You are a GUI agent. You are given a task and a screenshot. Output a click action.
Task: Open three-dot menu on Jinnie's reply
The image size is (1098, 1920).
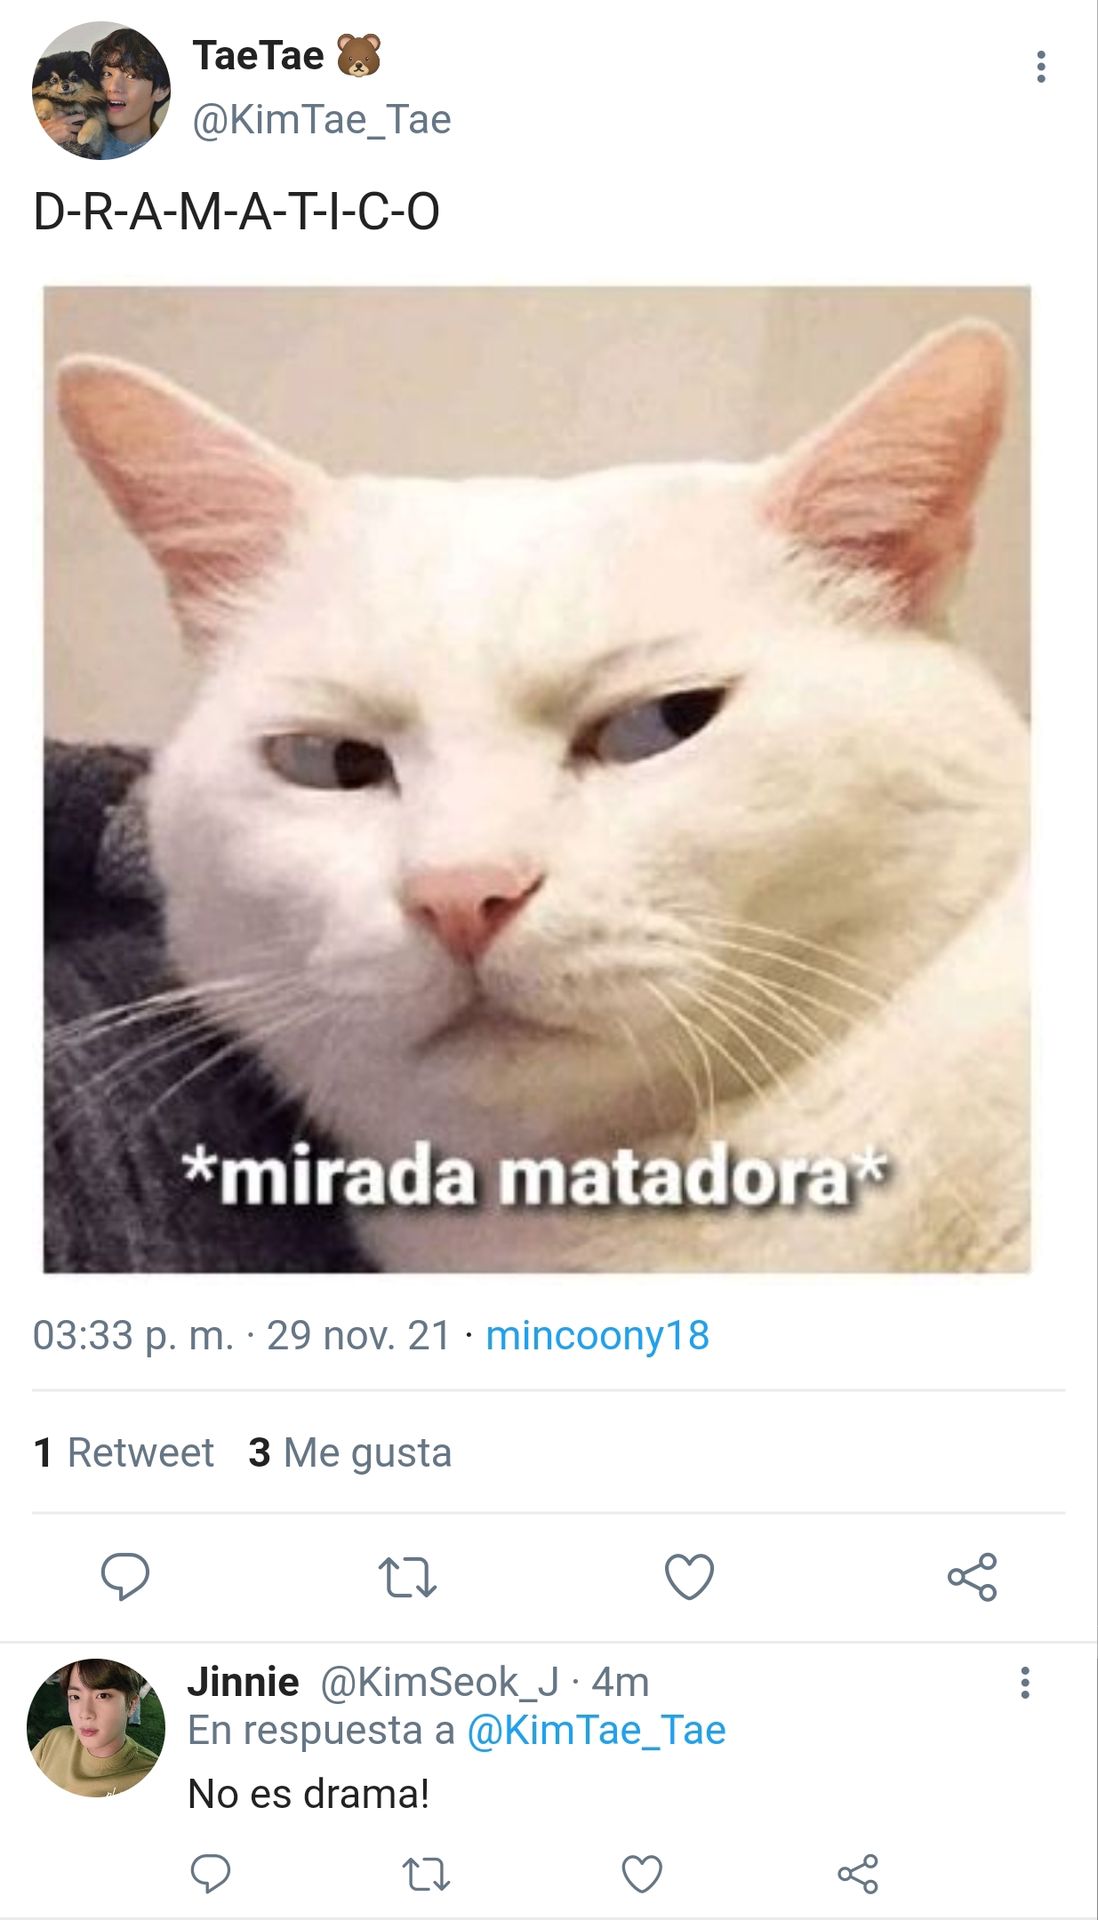pyautogui.click(x=1024, y=1682)
